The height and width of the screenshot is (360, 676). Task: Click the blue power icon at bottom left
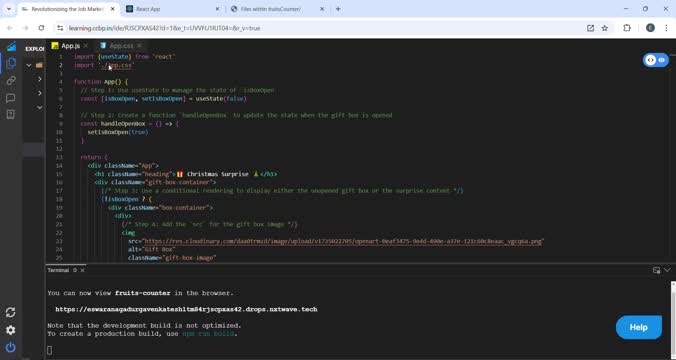[x=11, y=347]
